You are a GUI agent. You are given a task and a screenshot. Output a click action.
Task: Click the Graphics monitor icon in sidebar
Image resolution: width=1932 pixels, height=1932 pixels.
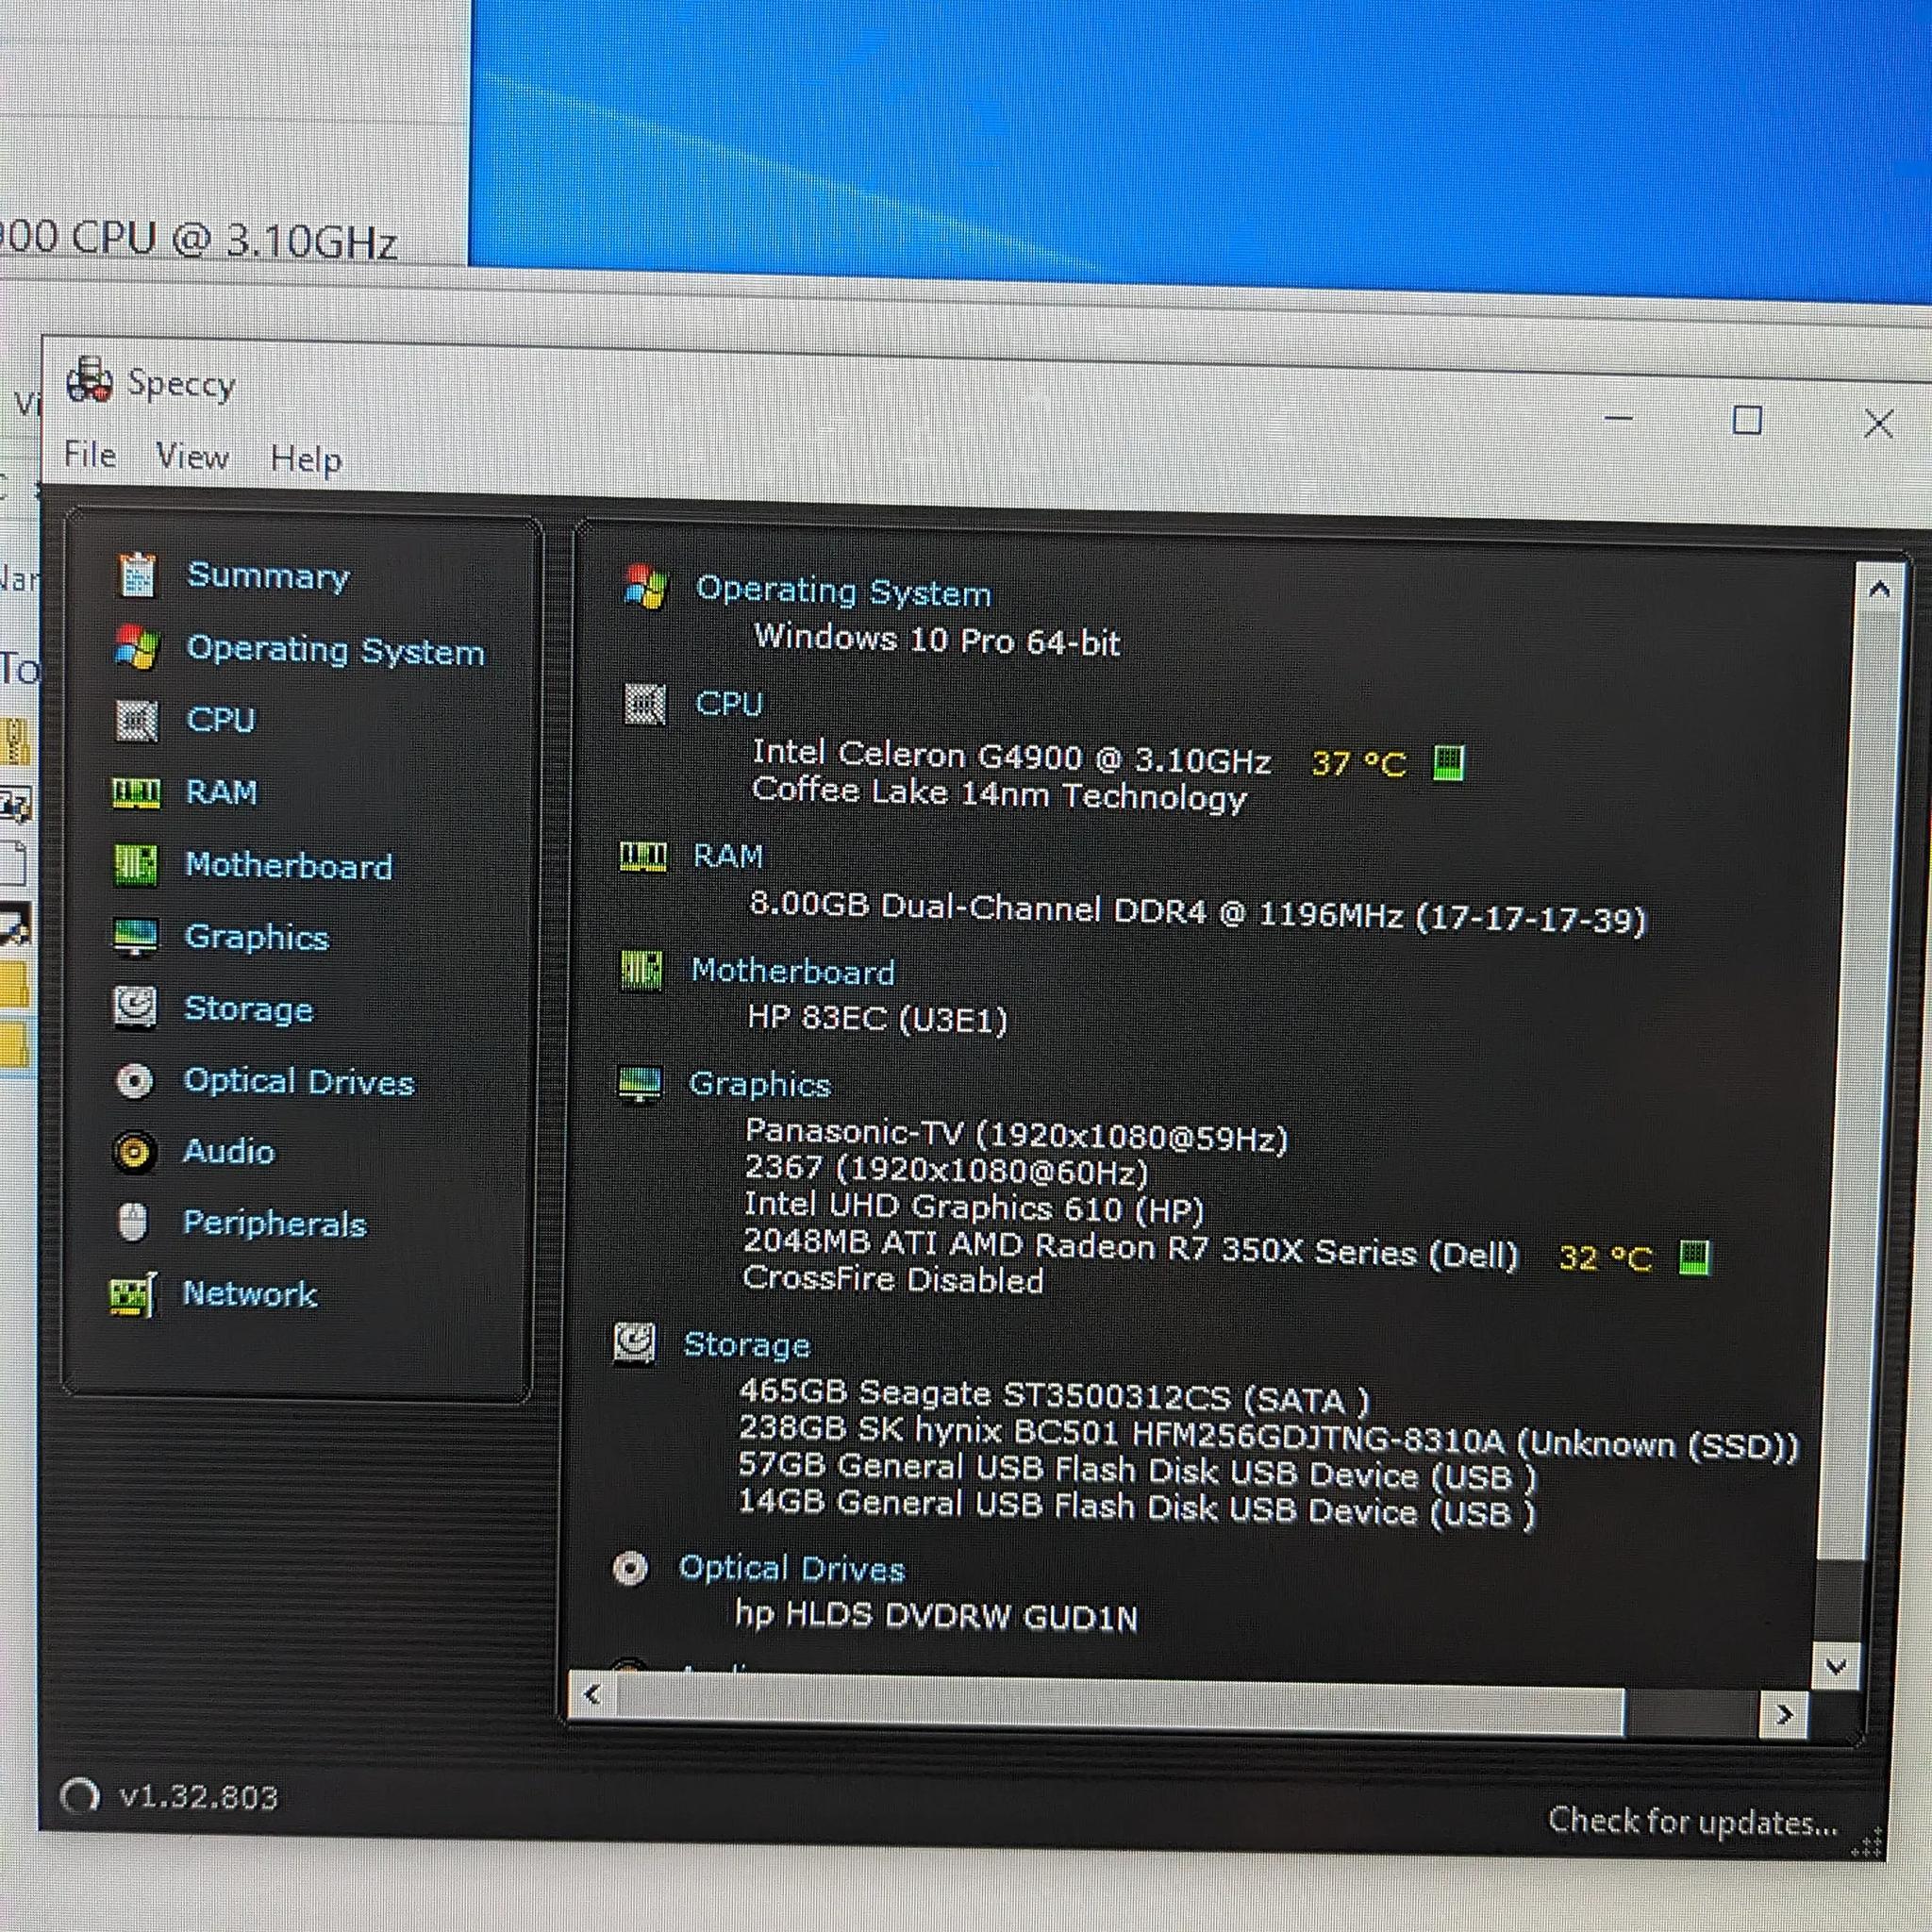pos(135,938)
